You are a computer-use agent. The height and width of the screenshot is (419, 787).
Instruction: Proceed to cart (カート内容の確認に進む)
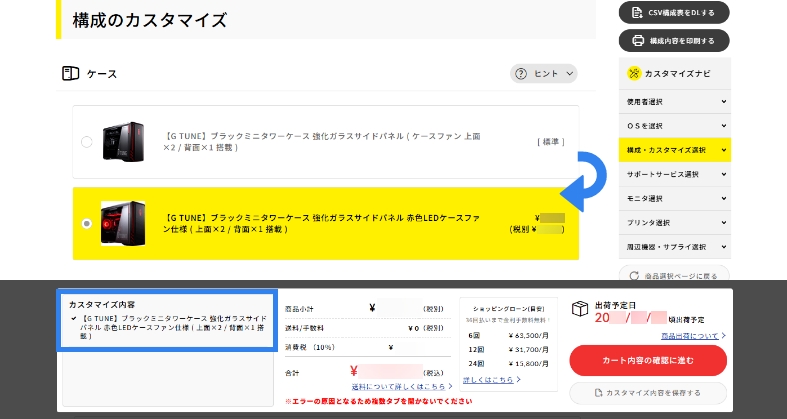(648, 360)
